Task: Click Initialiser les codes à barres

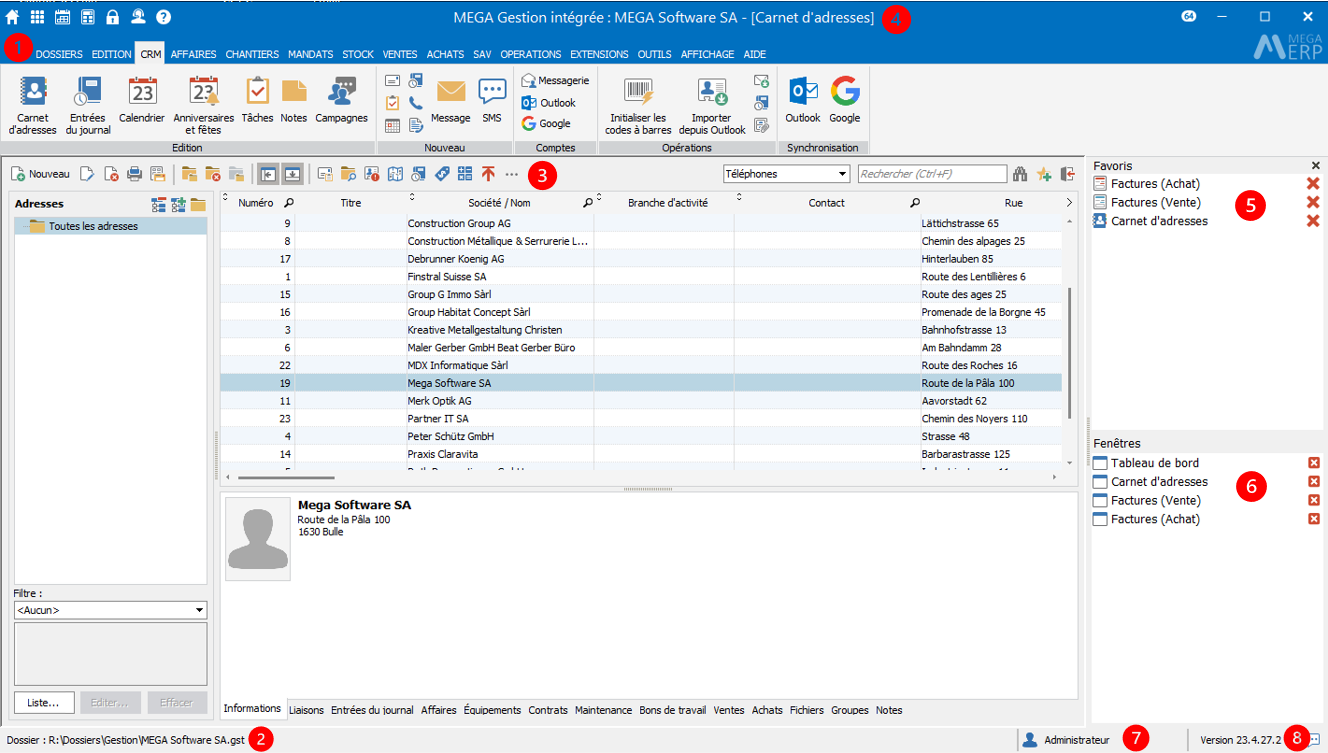Action: (638, 108)
